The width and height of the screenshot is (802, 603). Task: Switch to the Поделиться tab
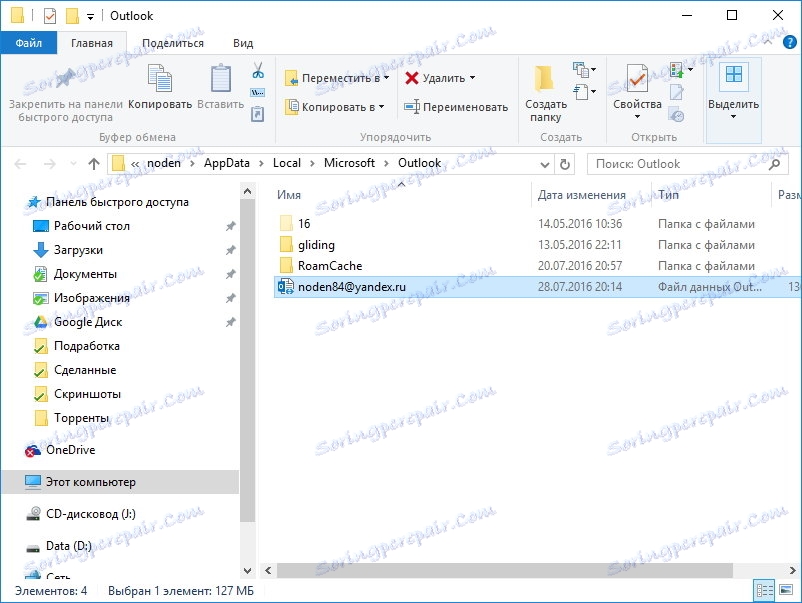(x=173, y=43)
